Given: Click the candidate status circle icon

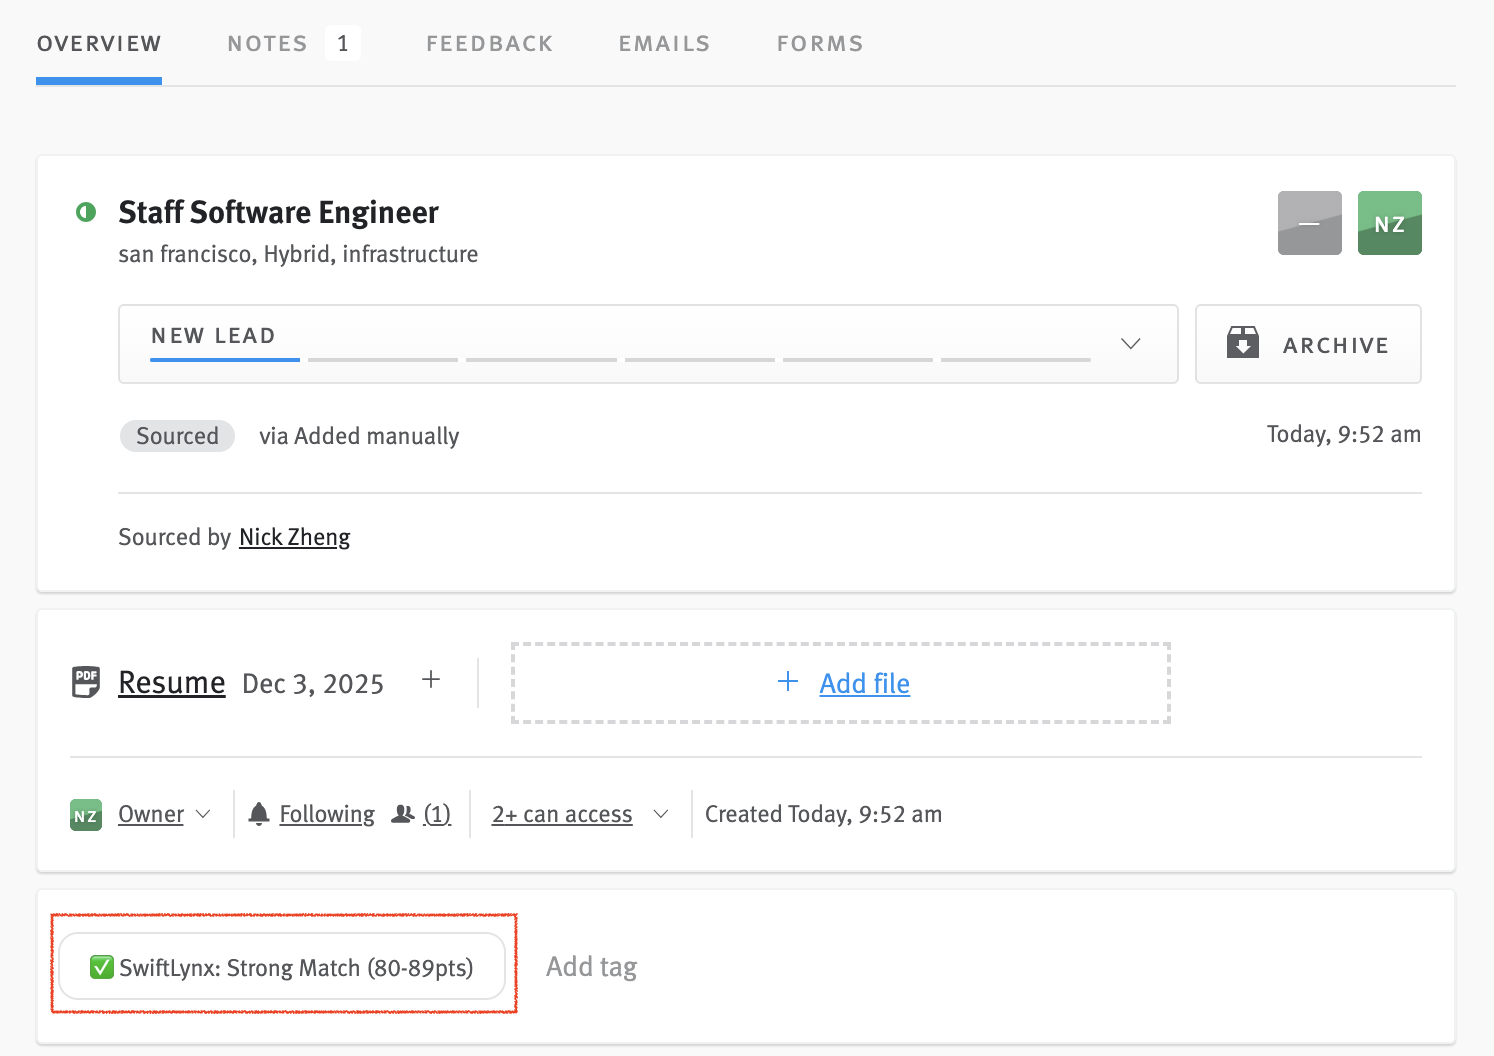Looking at the screenshot, I should click(85, 212).
